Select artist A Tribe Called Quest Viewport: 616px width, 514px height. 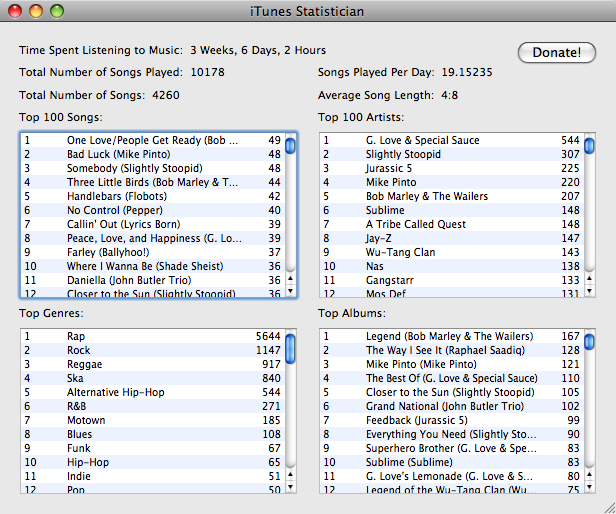pyautogui.click(x=452, y=224)
